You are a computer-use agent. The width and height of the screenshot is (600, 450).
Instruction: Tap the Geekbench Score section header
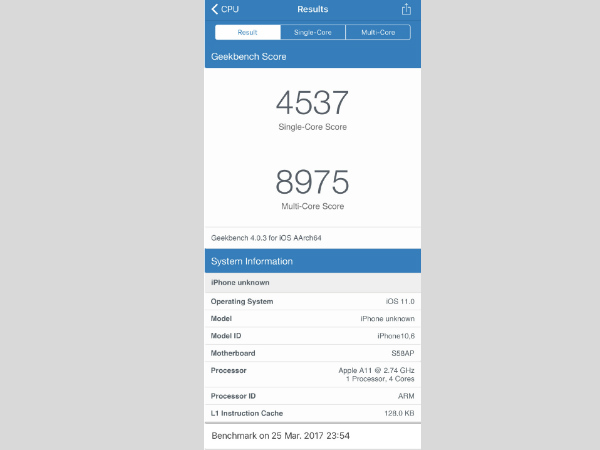[x=313, y=57]
